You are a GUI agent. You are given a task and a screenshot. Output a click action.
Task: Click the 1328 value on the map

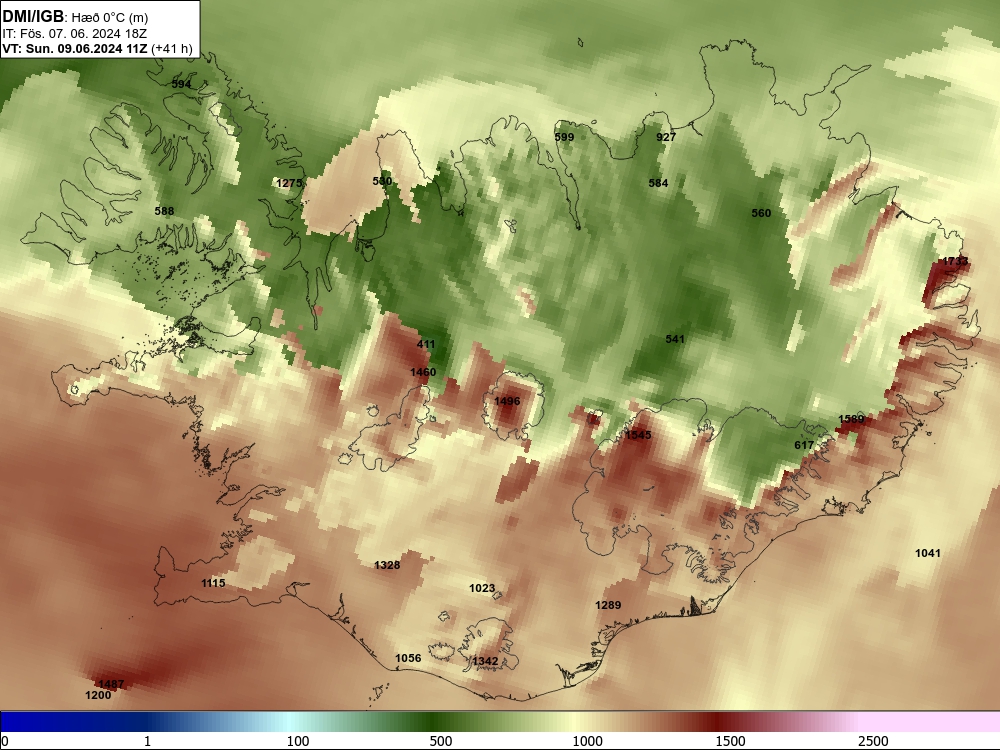[387, 565]
